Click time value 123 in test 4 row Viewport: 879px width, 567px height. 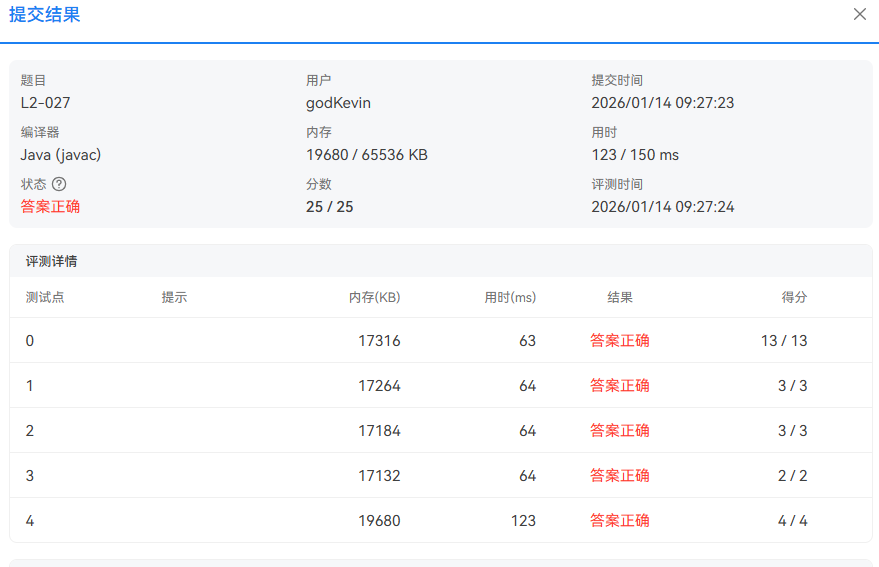(x=524, y=521)
